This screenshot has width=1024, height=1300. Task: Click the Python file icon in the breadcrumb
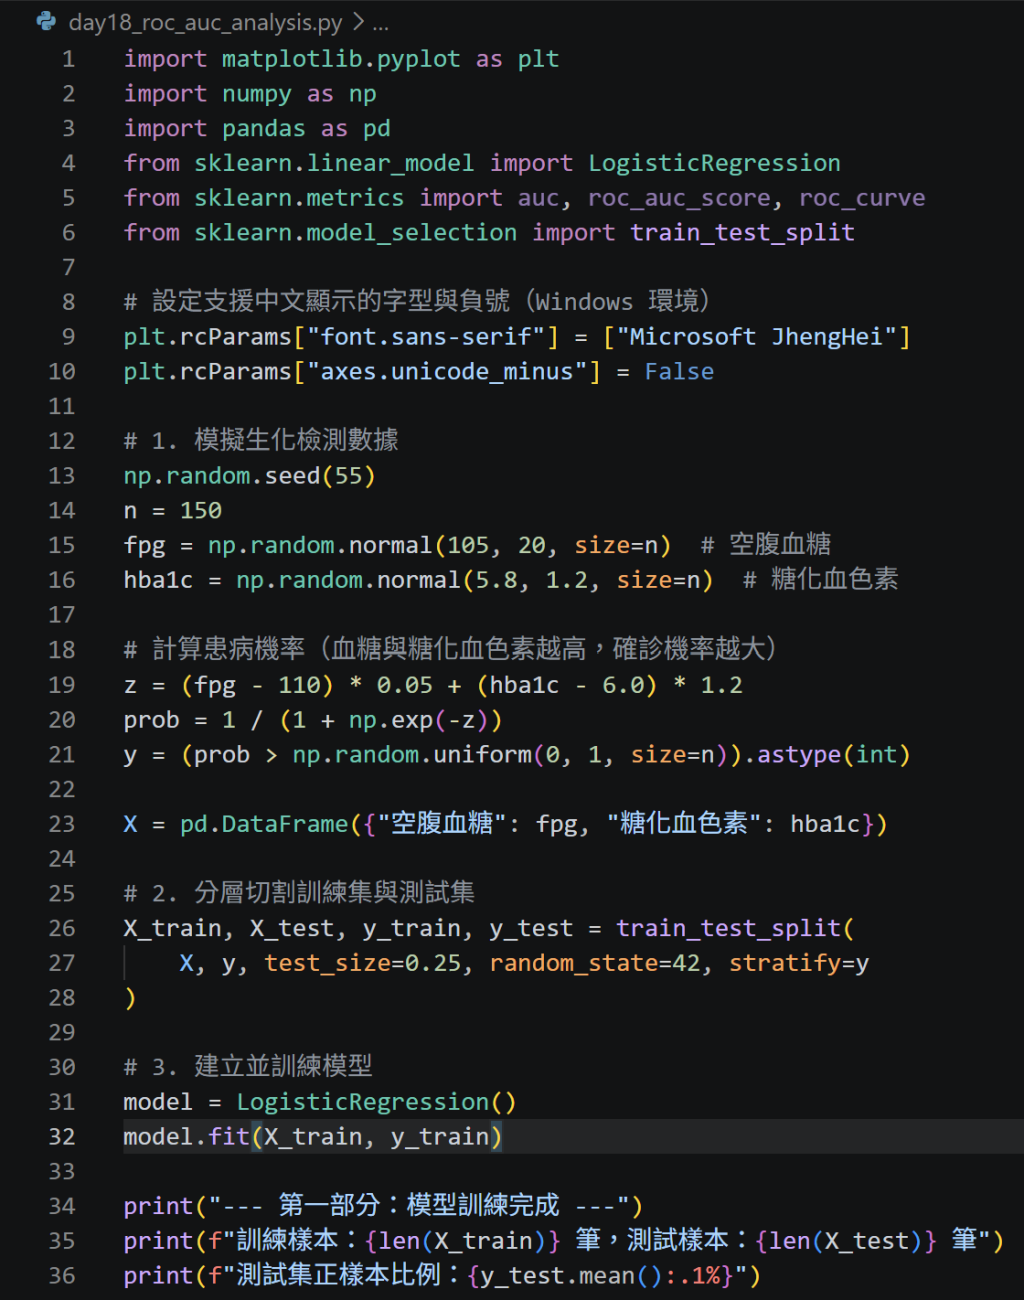click(46, 21)
